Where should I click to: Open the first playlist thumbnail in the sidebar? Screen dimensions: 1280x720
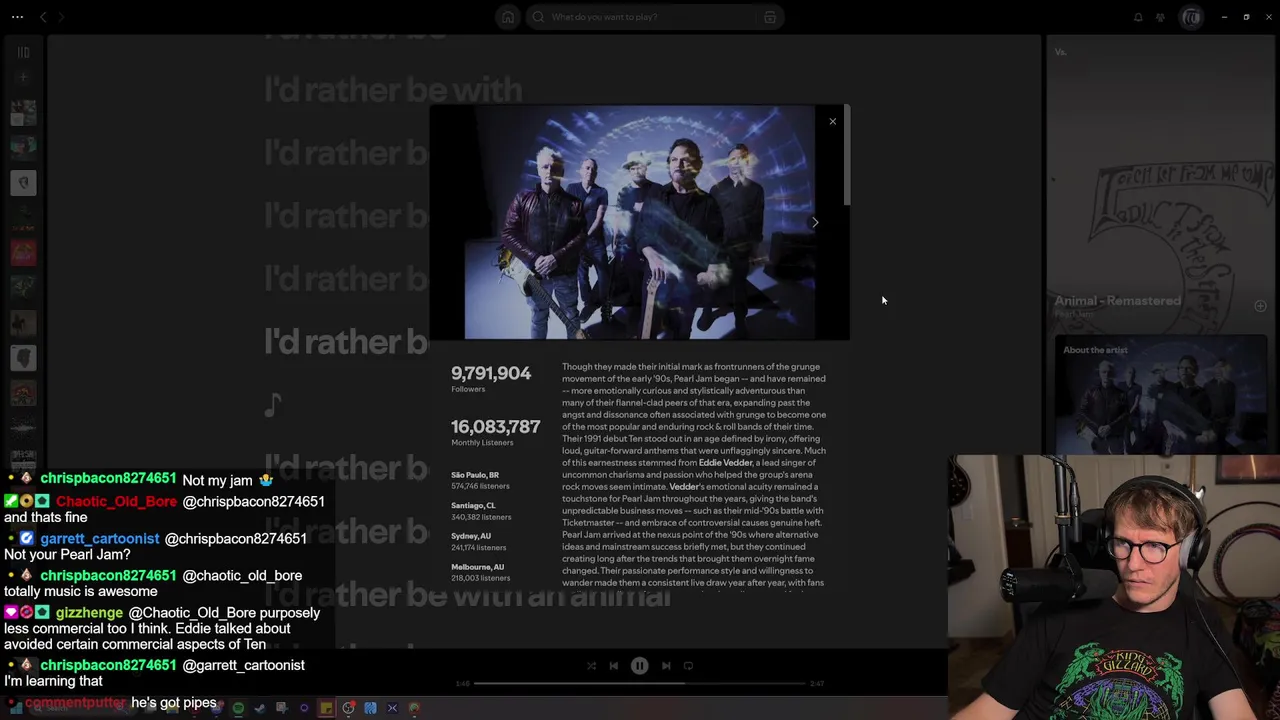point(23,113)
